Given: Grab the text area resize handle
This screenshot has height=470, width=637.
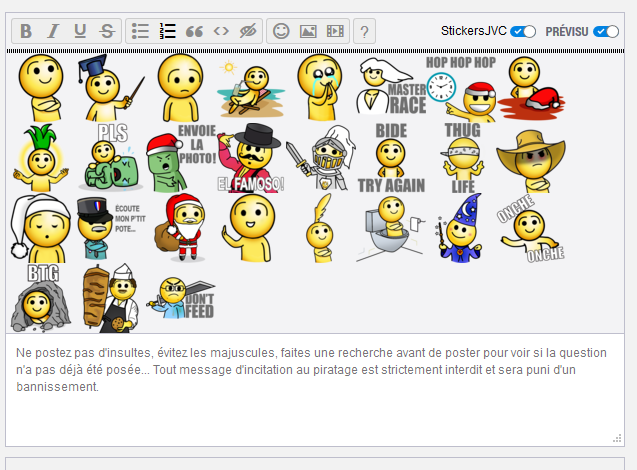Looking at the screenshot, I should tap(617, 439).
